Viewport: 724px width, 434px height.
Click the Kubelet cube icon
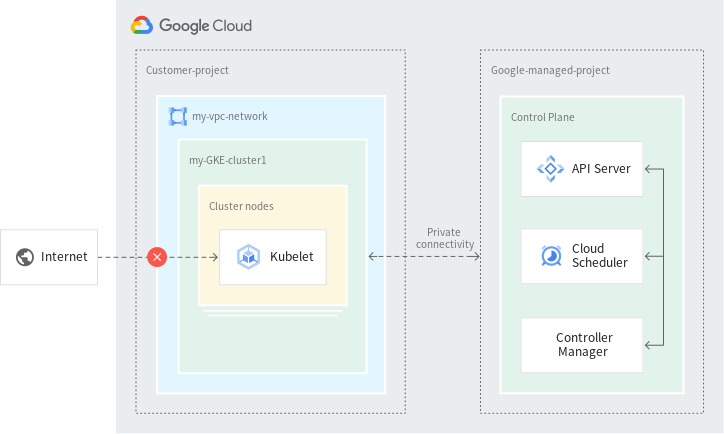[248, 257]
